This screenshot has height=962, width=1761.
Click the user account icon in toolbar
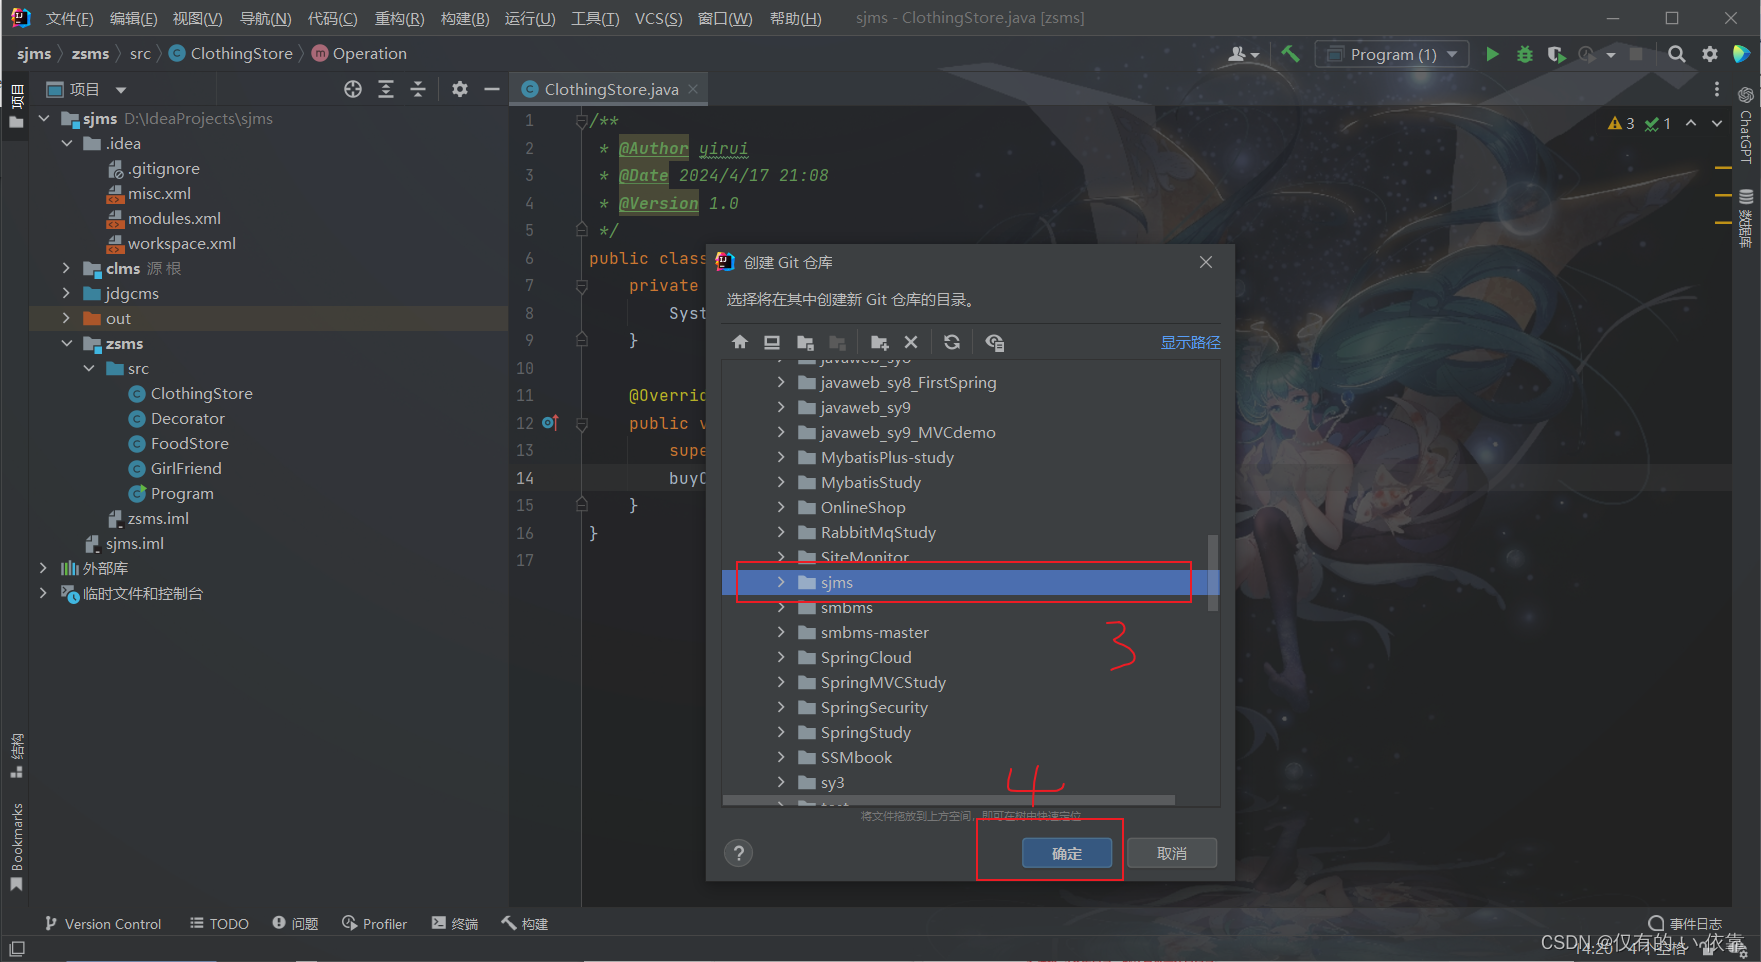(x=1243, y=54)
